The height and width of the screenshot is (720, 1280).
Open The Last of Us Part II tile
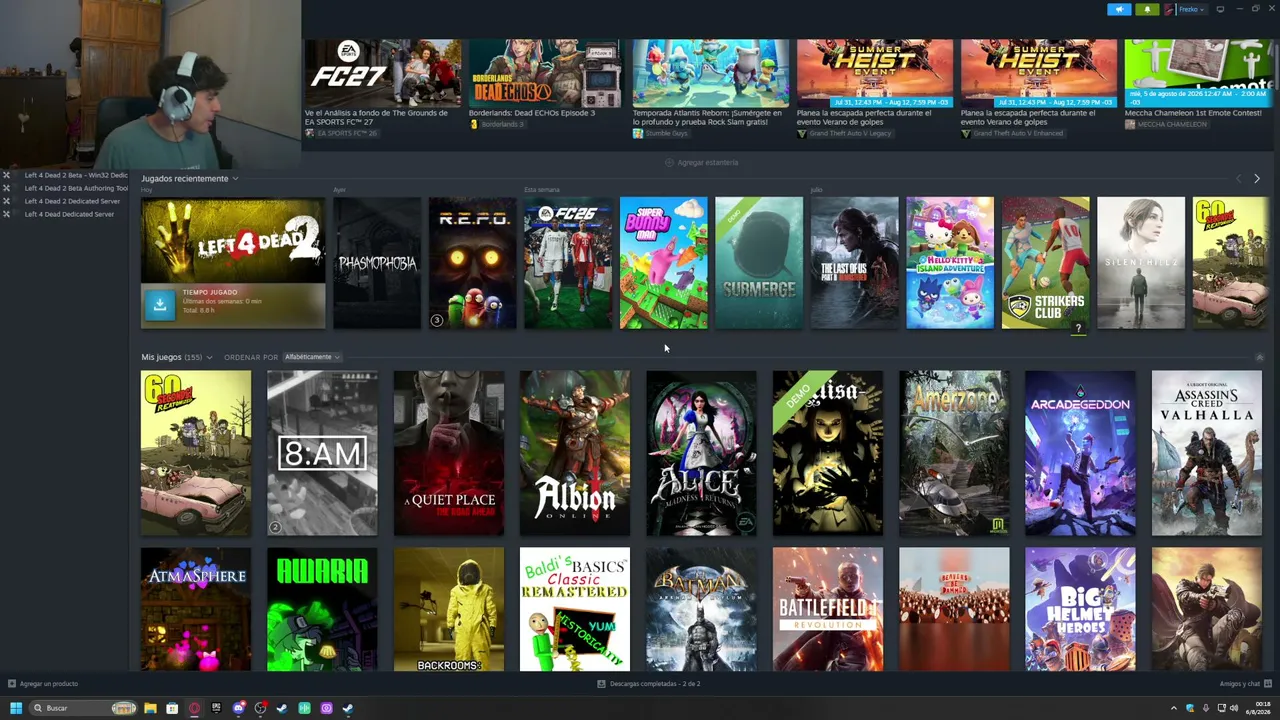click(x=855, y=263)
